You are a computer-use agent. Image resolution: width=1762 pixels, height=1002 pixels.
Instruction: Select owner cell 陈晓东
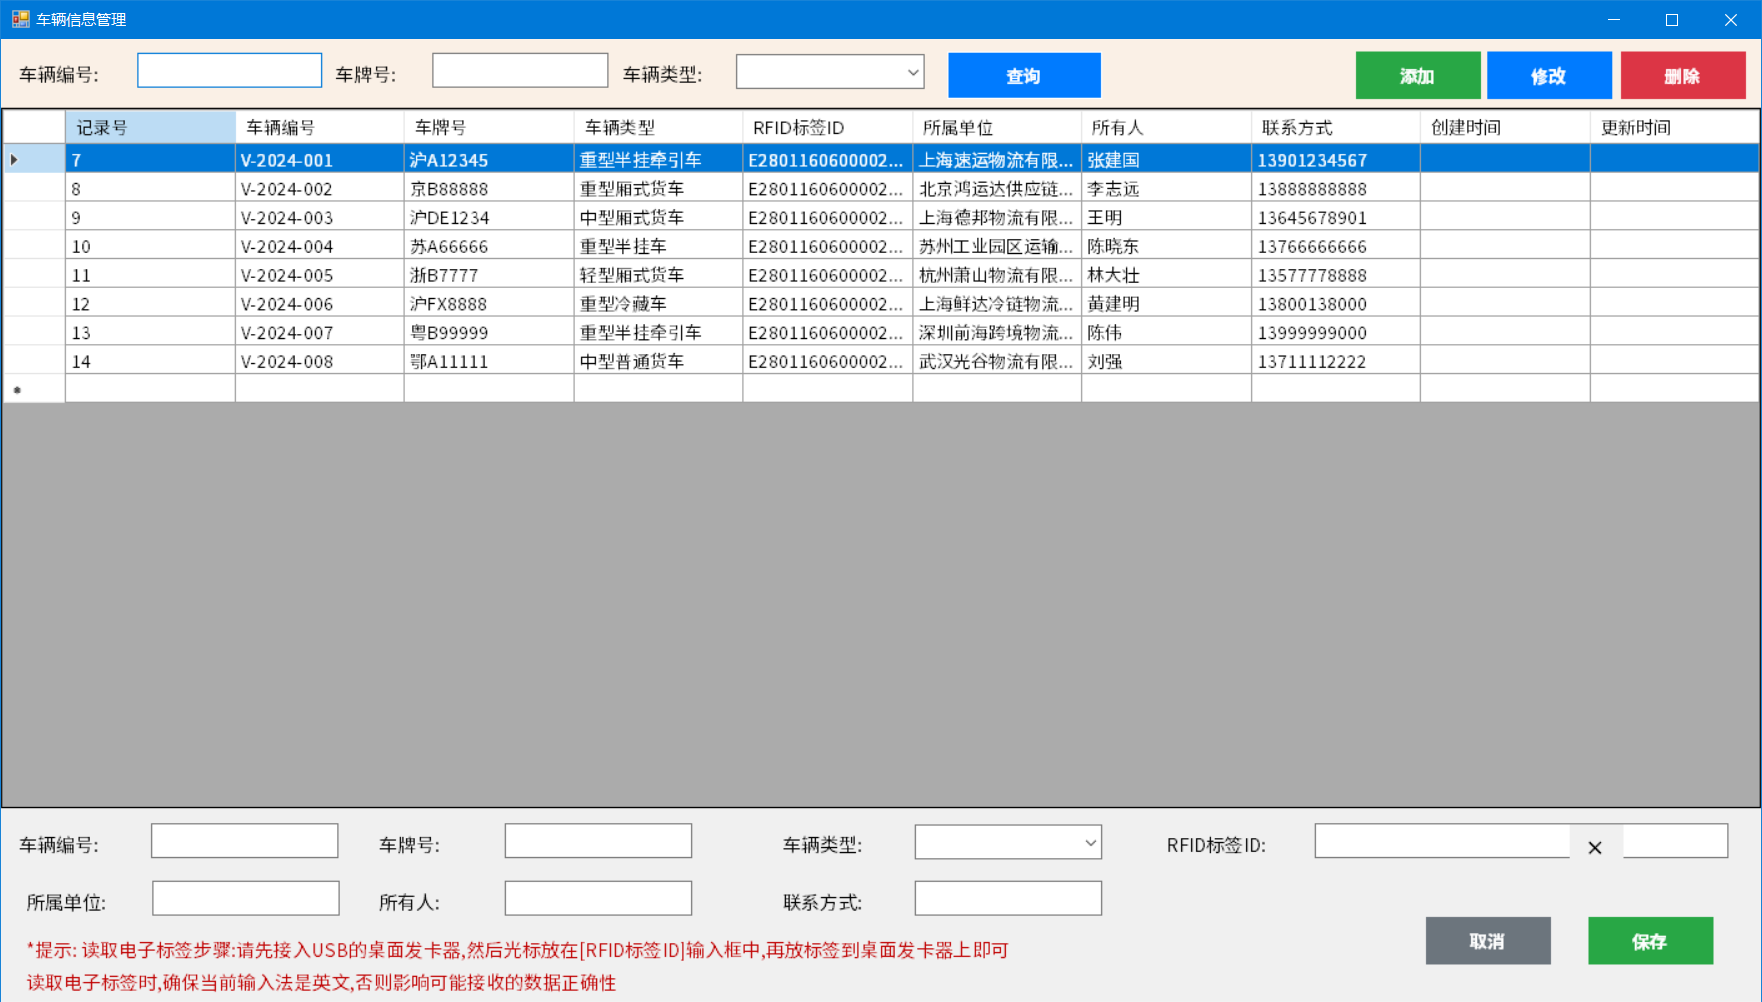(x=1167, y=246)
